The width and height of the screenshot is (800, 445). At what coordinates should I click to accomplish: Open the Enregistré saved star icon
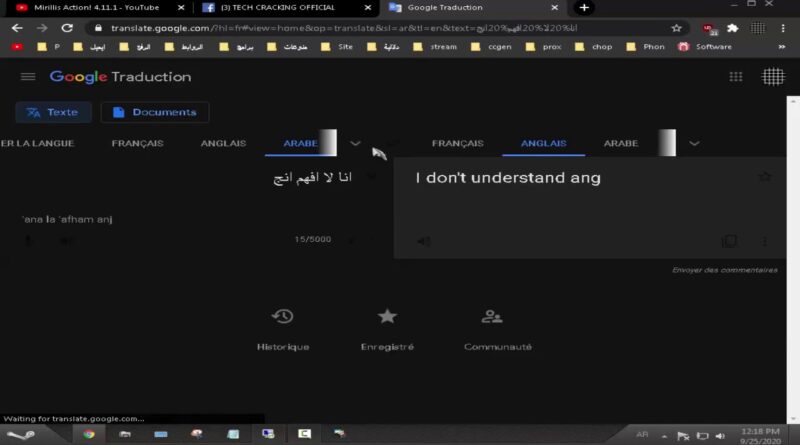(387, 316)
